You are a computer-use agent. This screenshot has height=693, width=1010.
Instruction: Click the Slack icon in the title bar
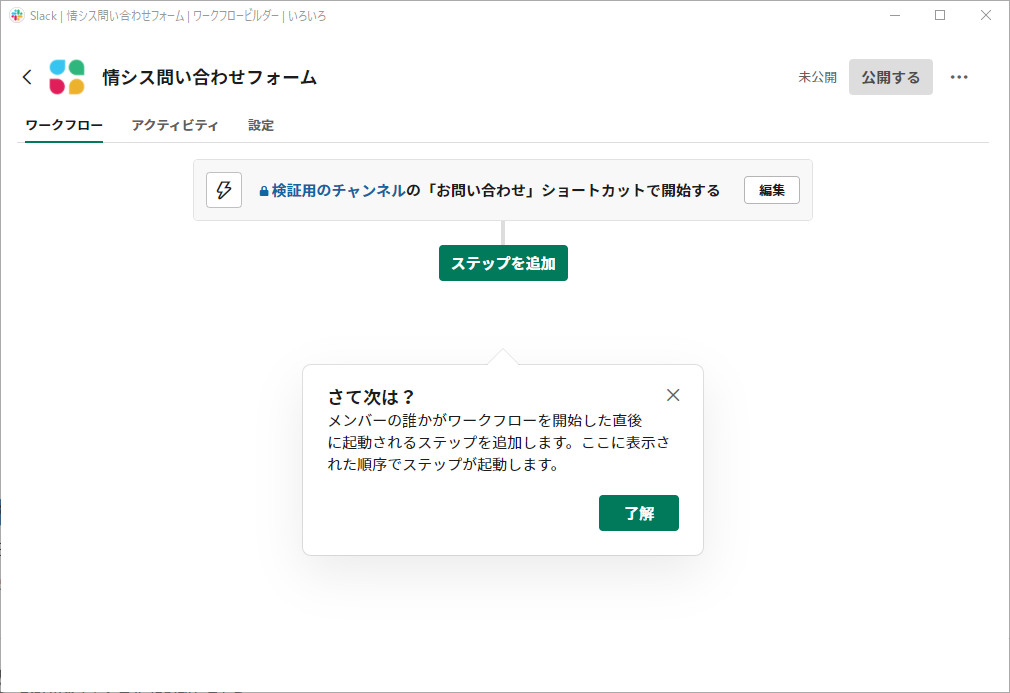point(14,15)
